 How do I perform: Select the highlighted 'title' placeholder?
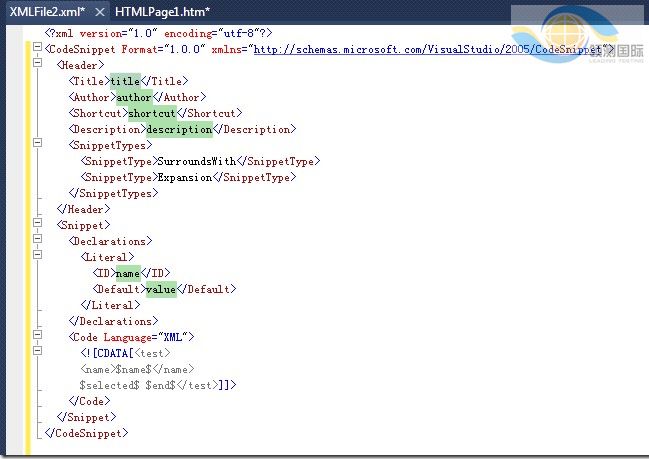[x=125, y=81]
